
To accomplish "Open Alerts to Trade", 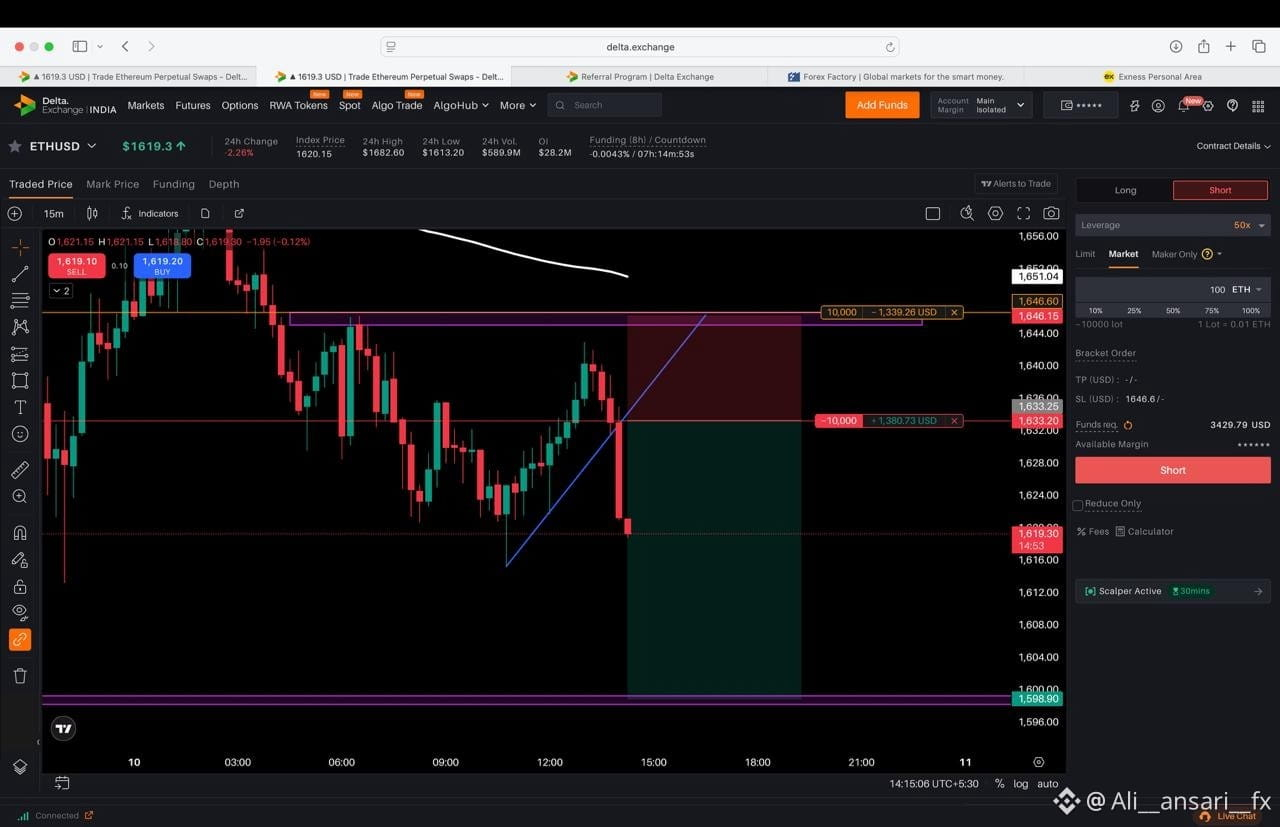I will coord(1016,184).
